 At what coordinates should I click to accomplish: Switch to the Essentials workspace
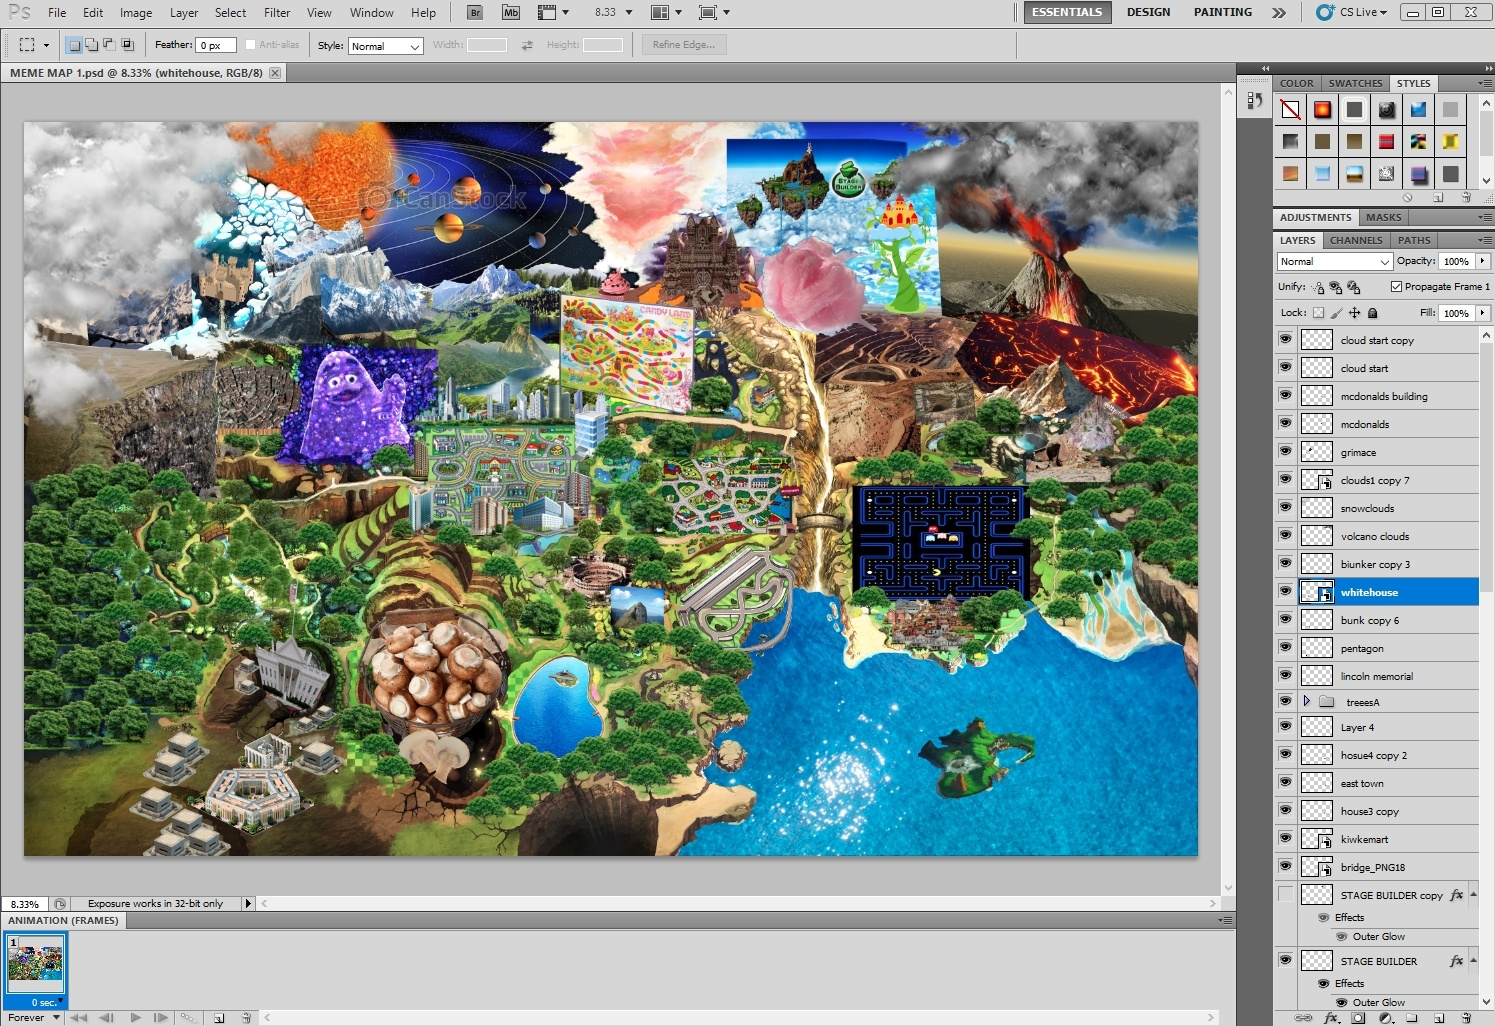pos(1067,13)
